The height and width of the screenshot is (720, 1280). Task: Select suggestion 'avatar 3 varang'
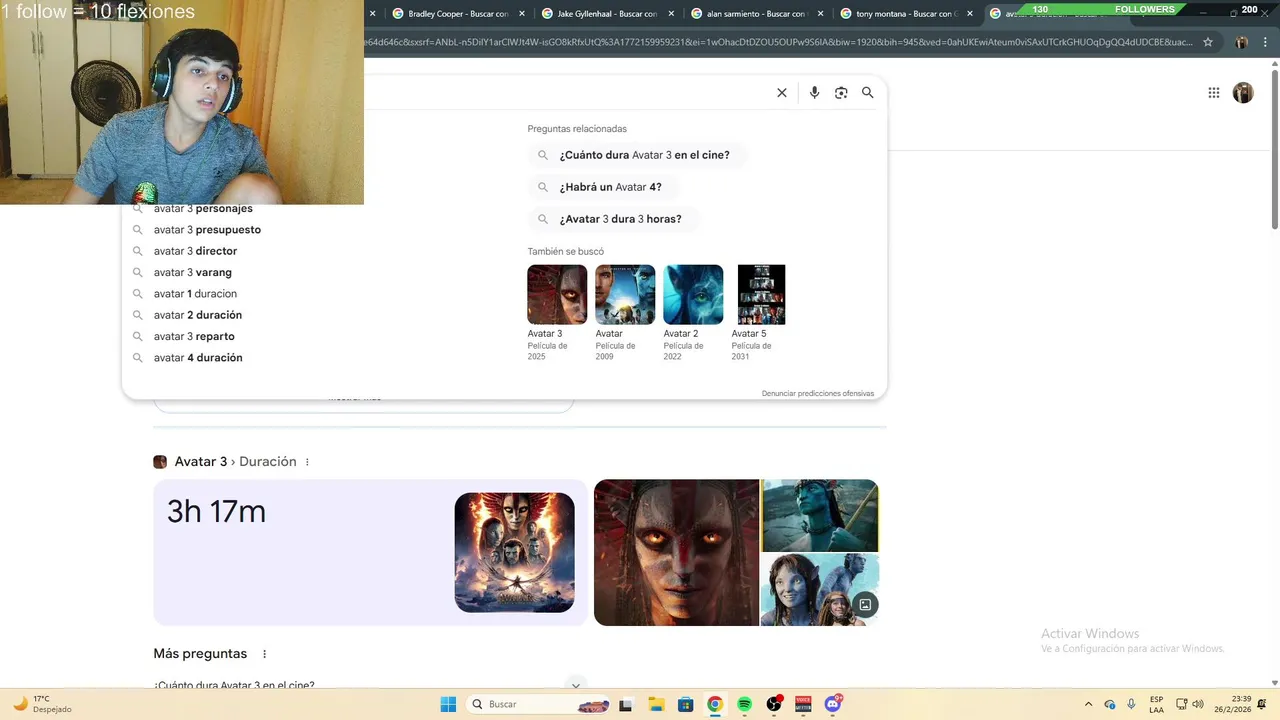193,272
